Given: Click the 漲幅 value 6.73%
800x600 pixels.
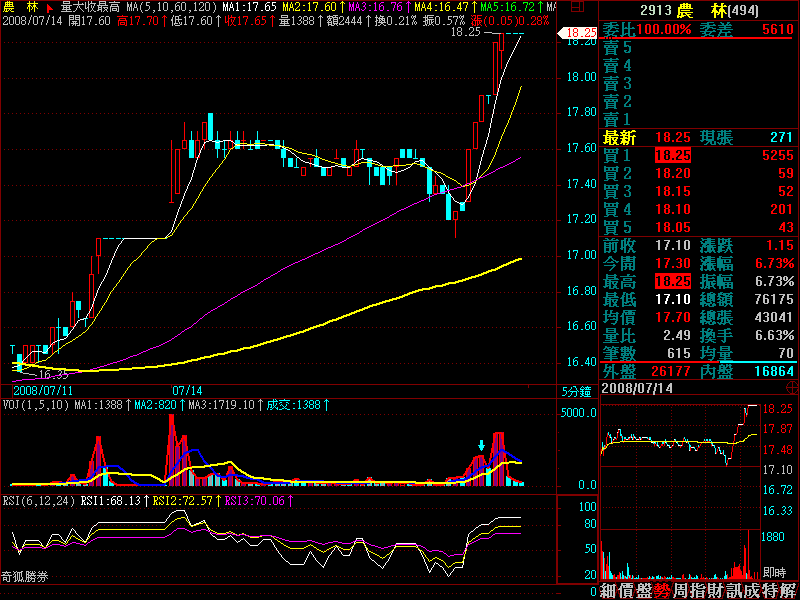Looking at the screenshot, I should click(x=774, y=263).
